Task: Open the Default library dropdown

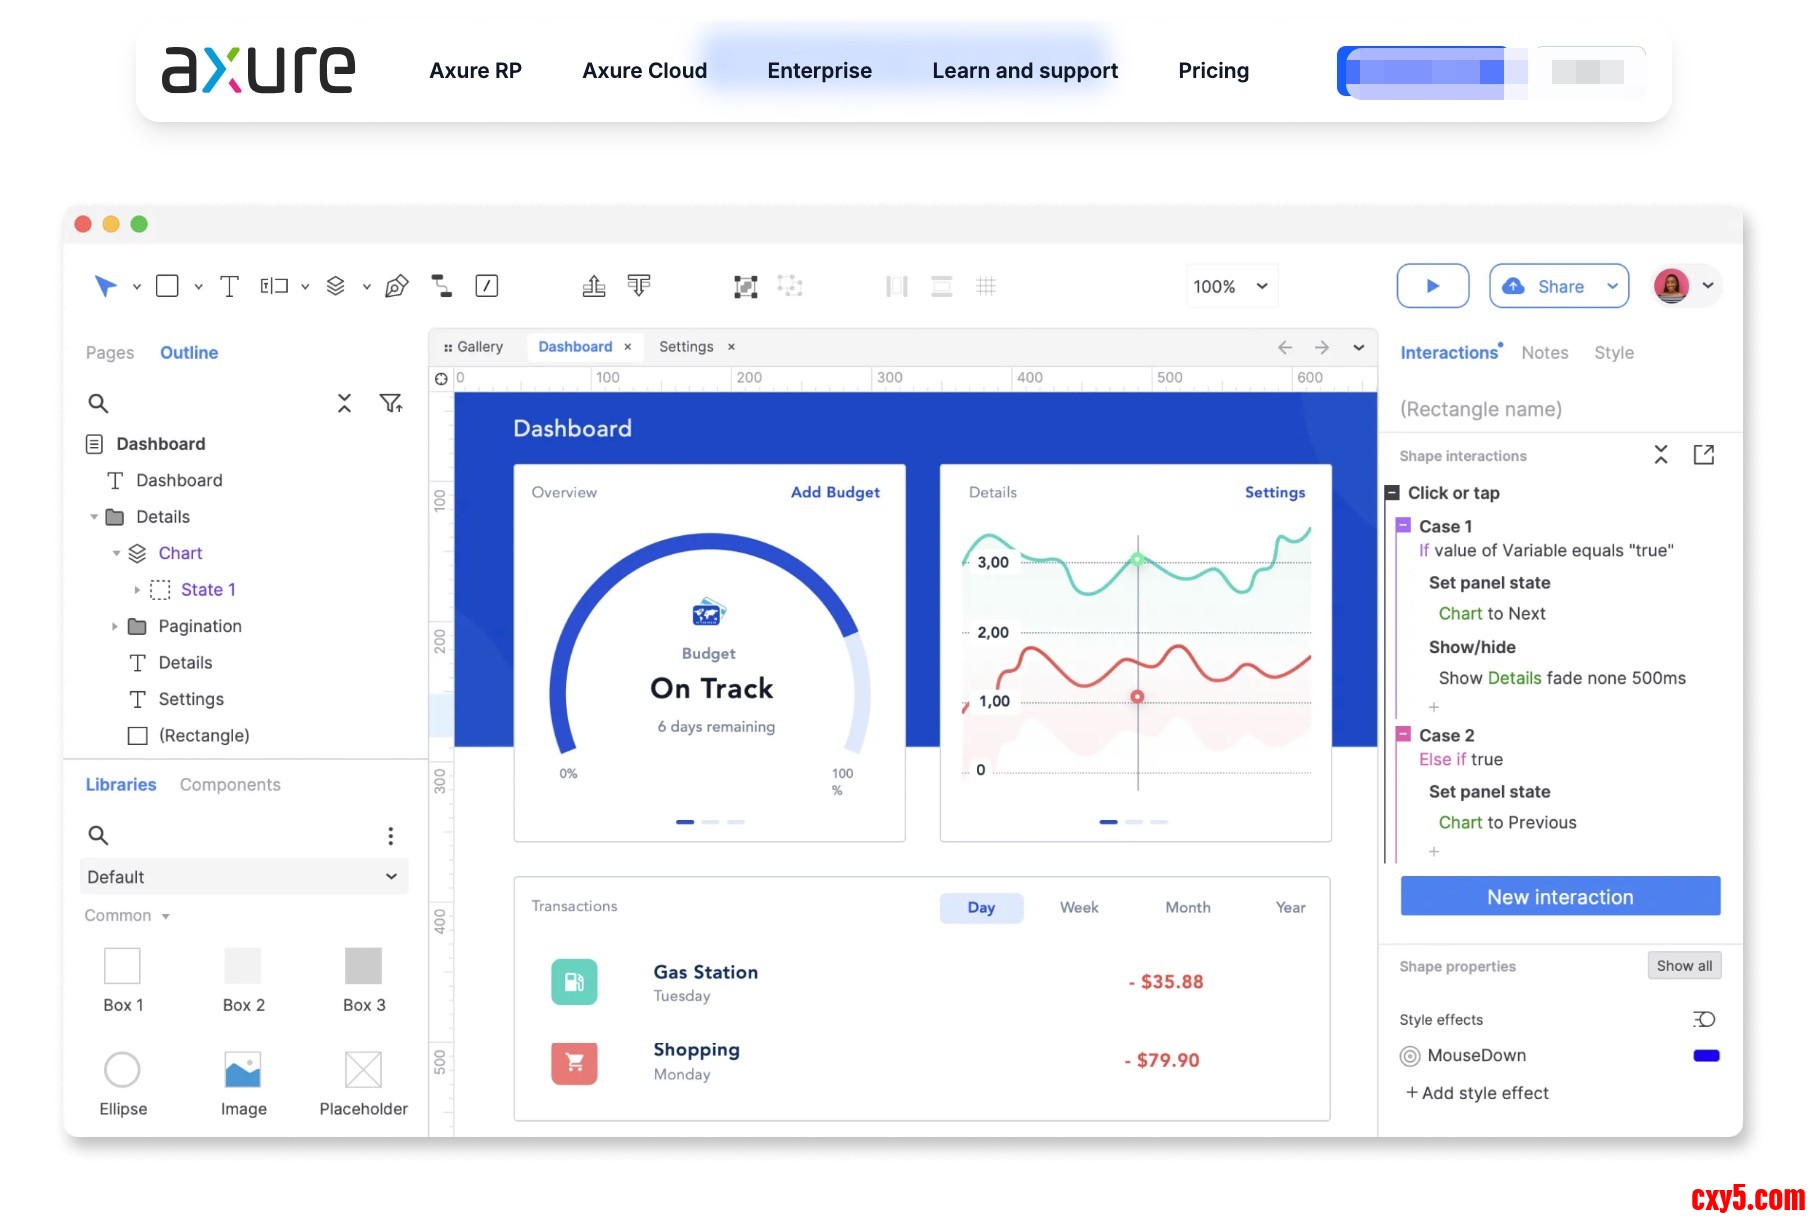Action: coord(243,877)
